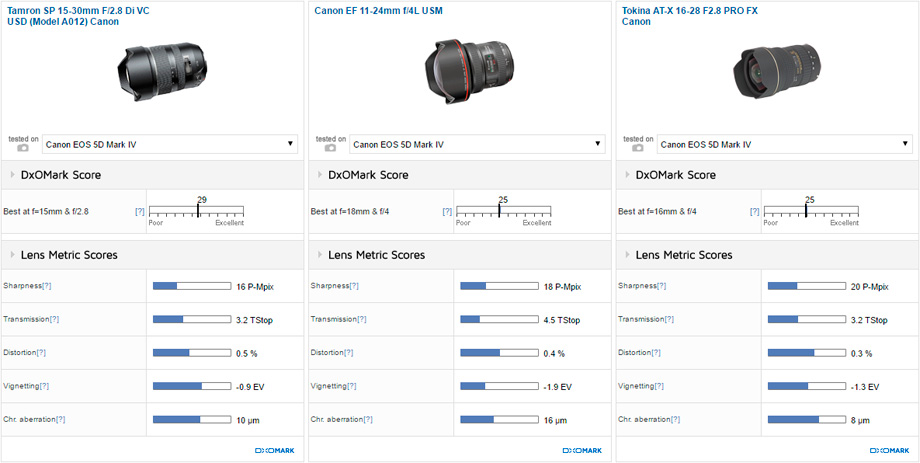This screenshot has height=463, width=920.
Task: Click the text 'Best at f=16mm & f/4'
Action: click(x=657, y=212)
